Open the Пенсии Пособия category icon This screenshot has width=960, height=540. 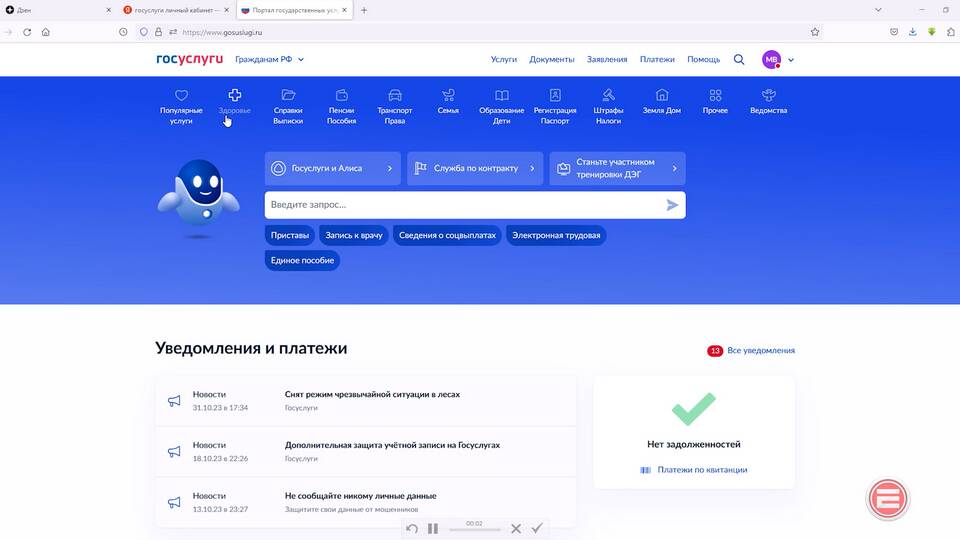[341, 96]
